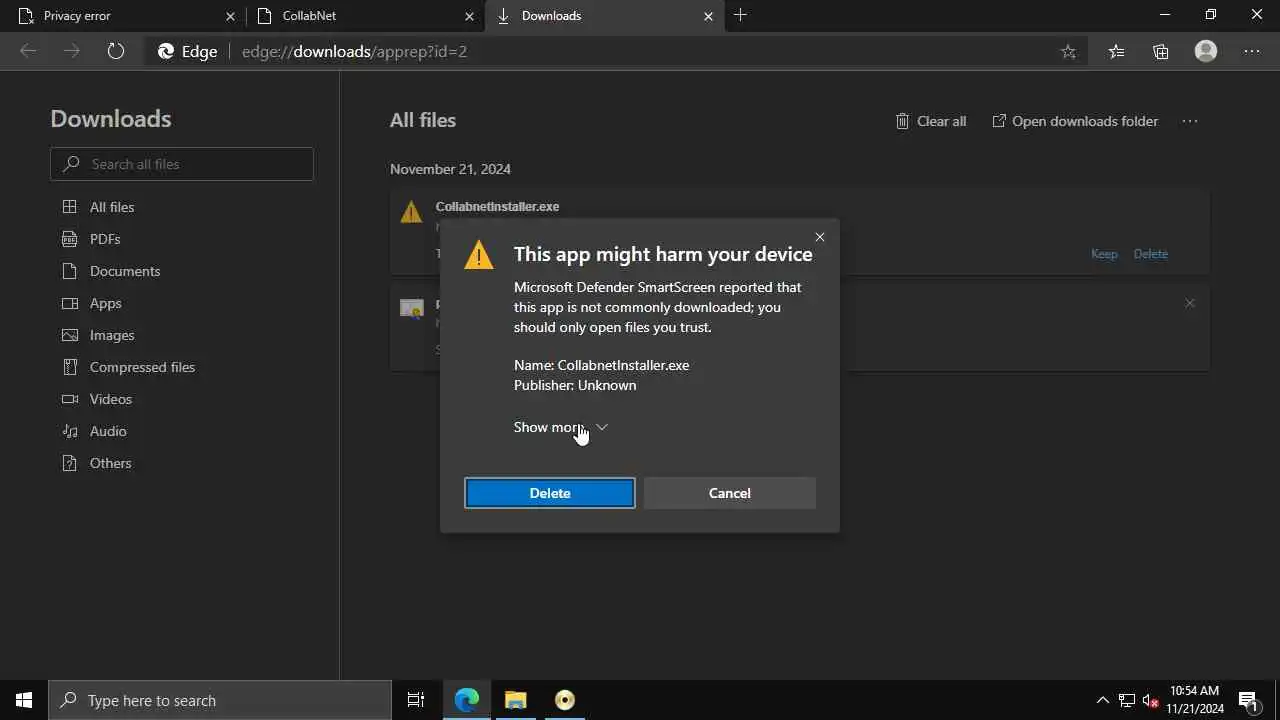Click Edge icon in taskbar
Viewport: 1280px width, 720px height.
(x=467, y=700)
